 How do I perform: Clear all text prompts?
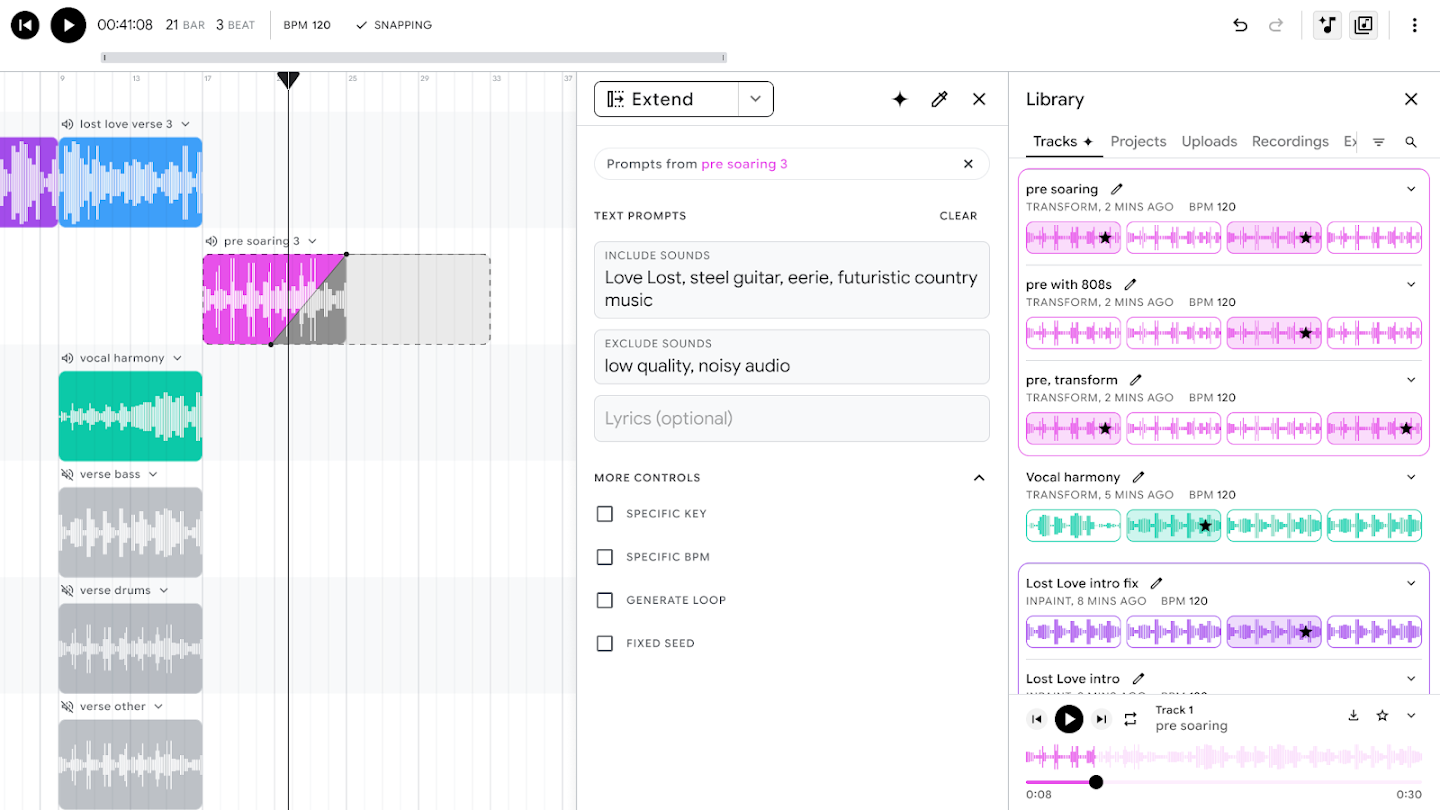click(x=958, y=215)
